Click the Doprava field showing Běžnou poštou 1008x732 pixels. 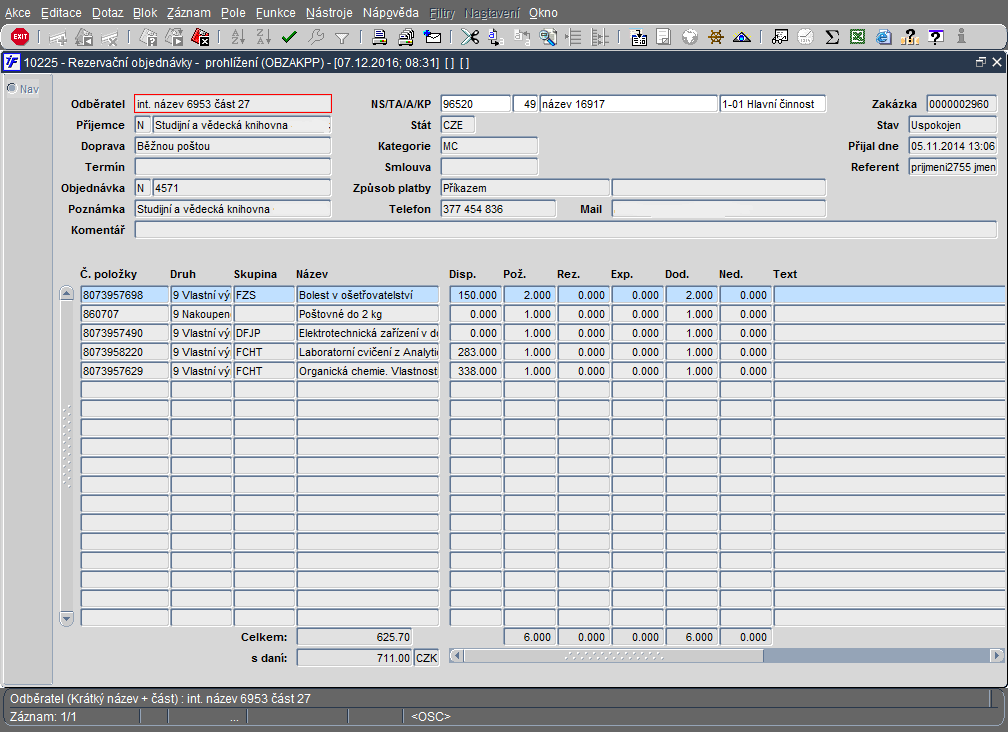(233, 146)
